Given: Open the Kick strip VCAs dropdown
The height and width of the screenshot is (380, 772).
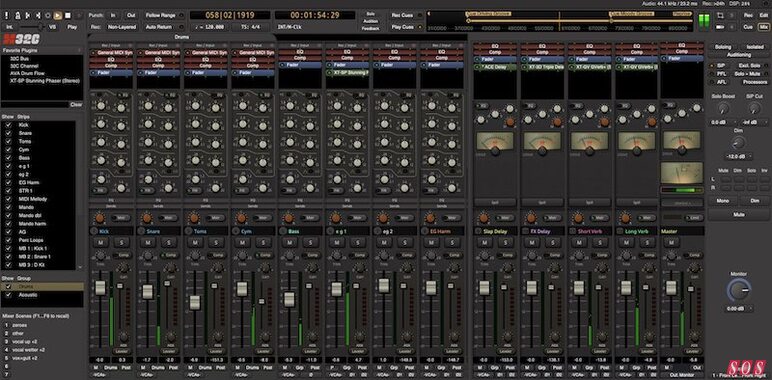Looking at the screenshot, I should (x=100, y=375).
